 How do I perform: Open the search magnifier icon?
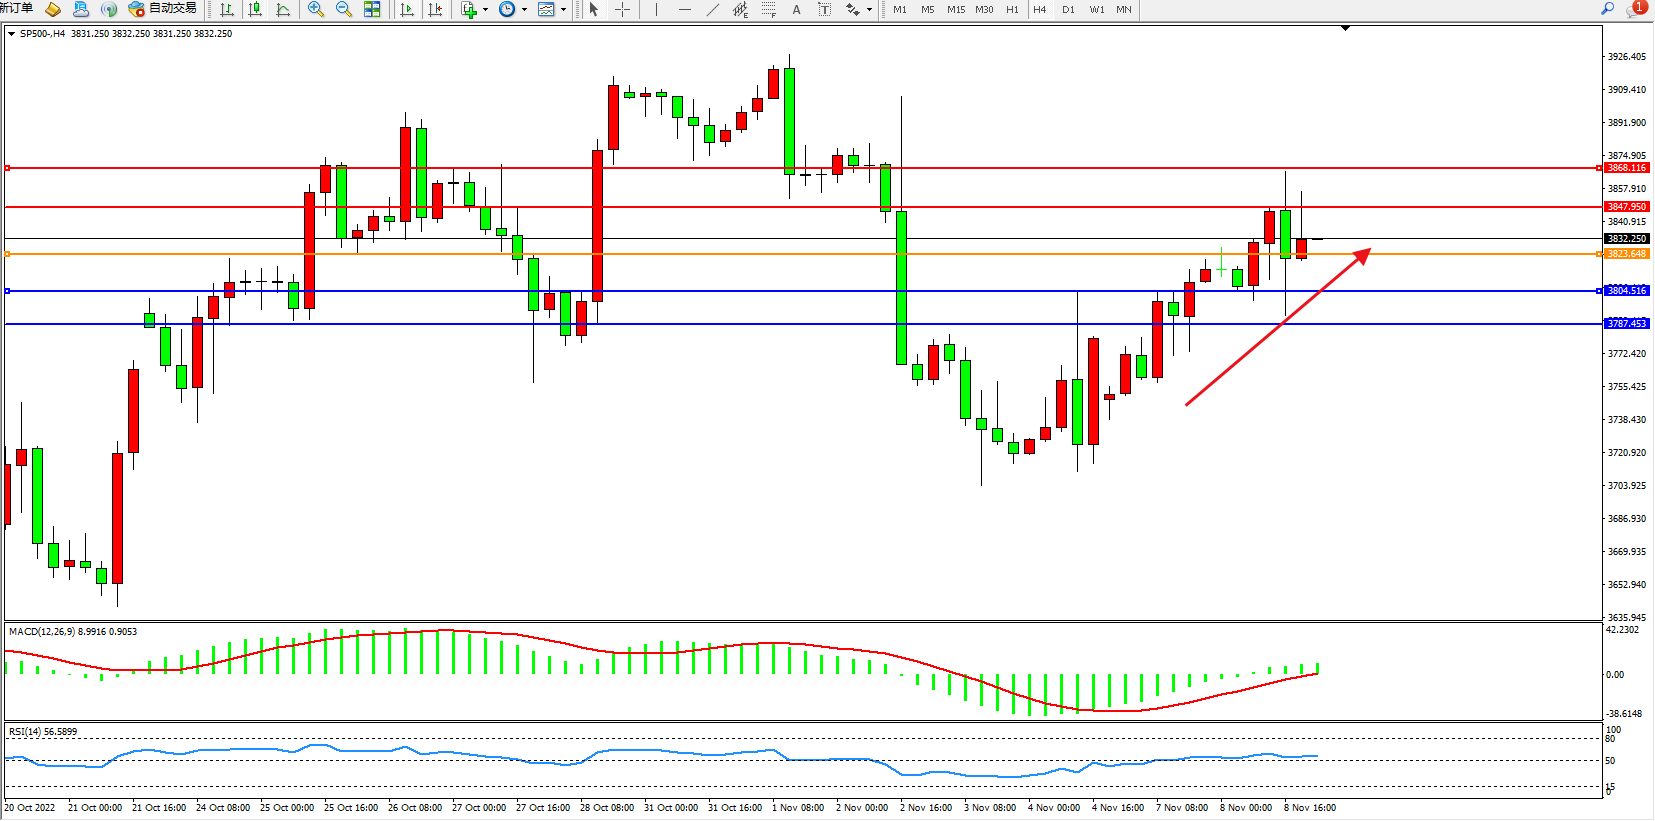1608,9
